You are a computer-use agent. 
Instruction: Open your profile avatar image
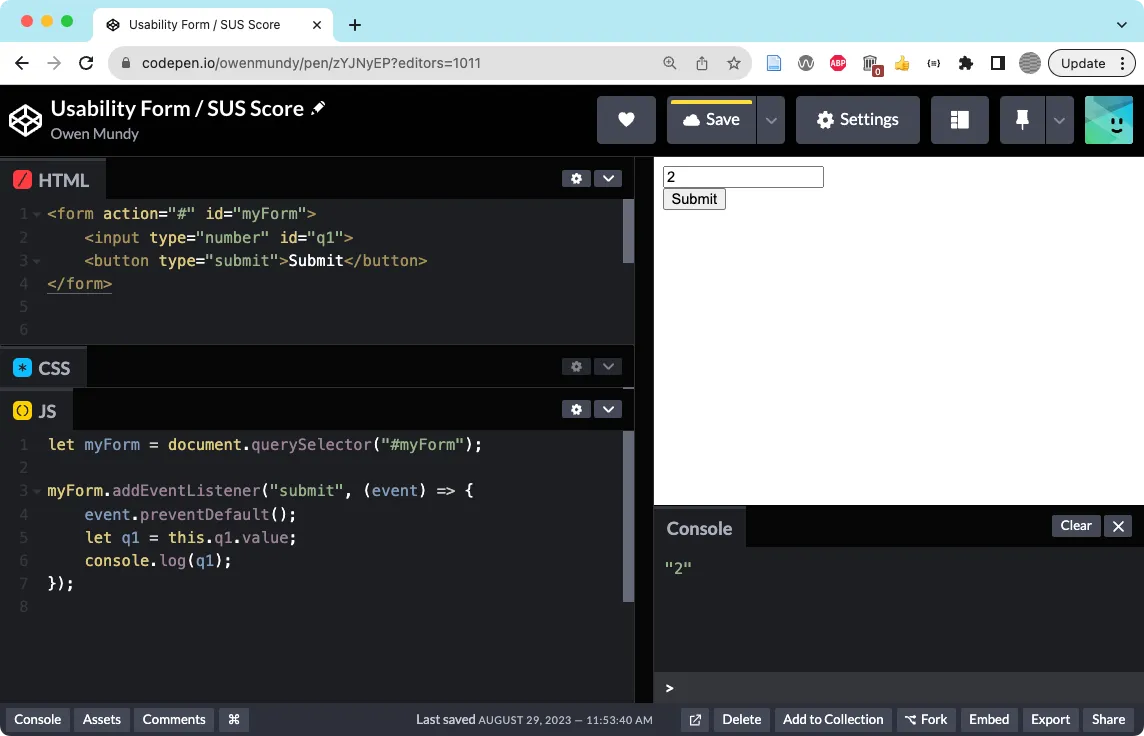point(1108,119)
